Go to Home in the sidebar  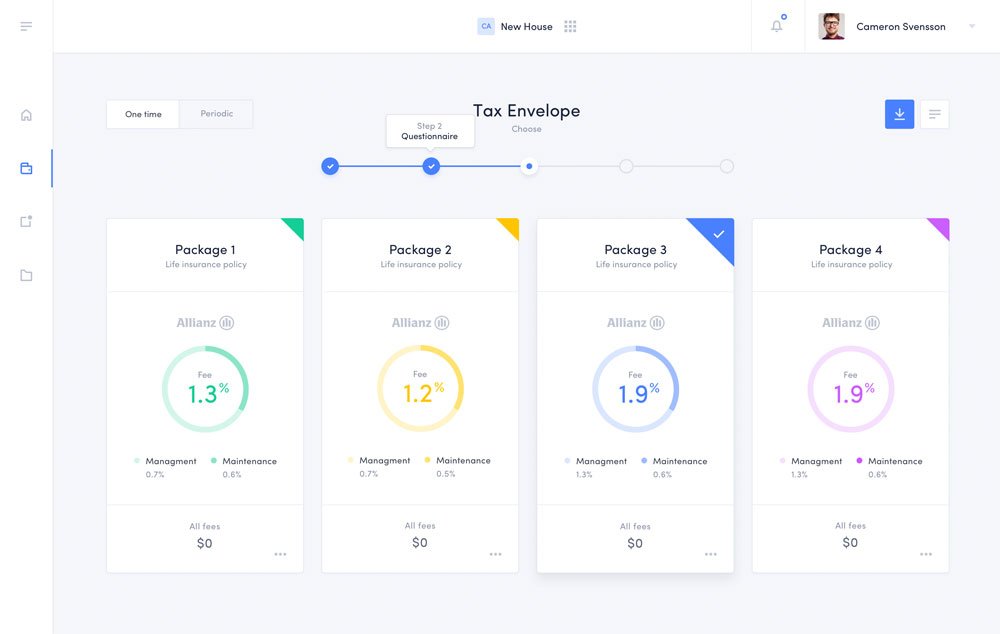pyautogui.click(x=26, y=115)
